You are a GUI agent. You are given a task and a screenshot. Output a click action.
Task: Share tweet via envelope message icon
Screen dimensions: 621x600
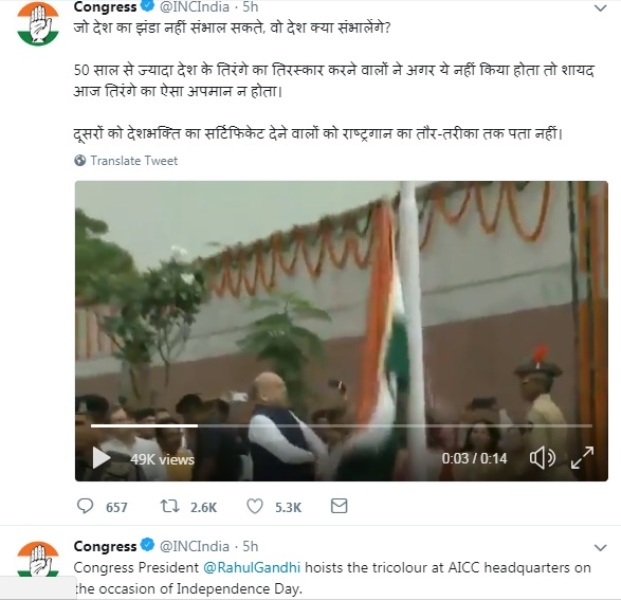click(x=339, y=506)
